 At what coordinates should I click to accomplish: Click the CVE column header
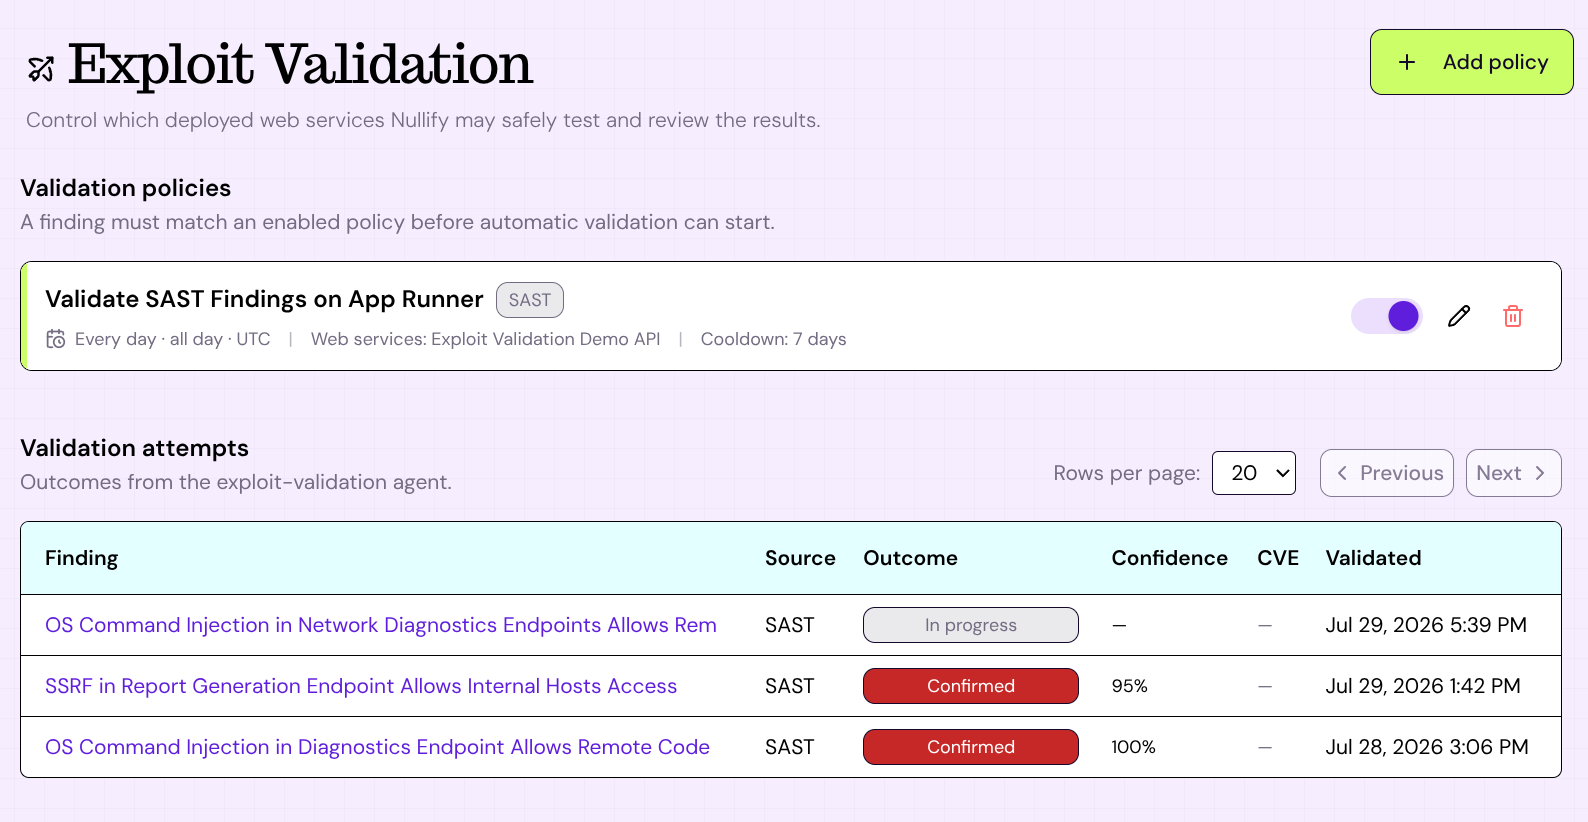tap(1278, 558)
